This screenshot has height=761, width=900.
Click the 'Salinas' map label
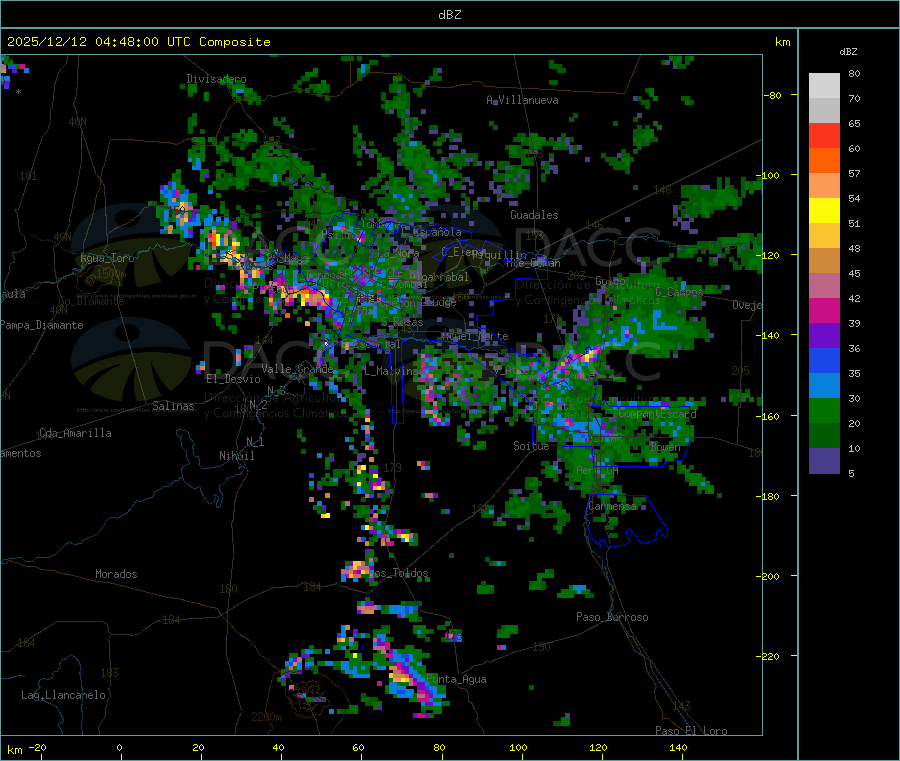[173, 406]
